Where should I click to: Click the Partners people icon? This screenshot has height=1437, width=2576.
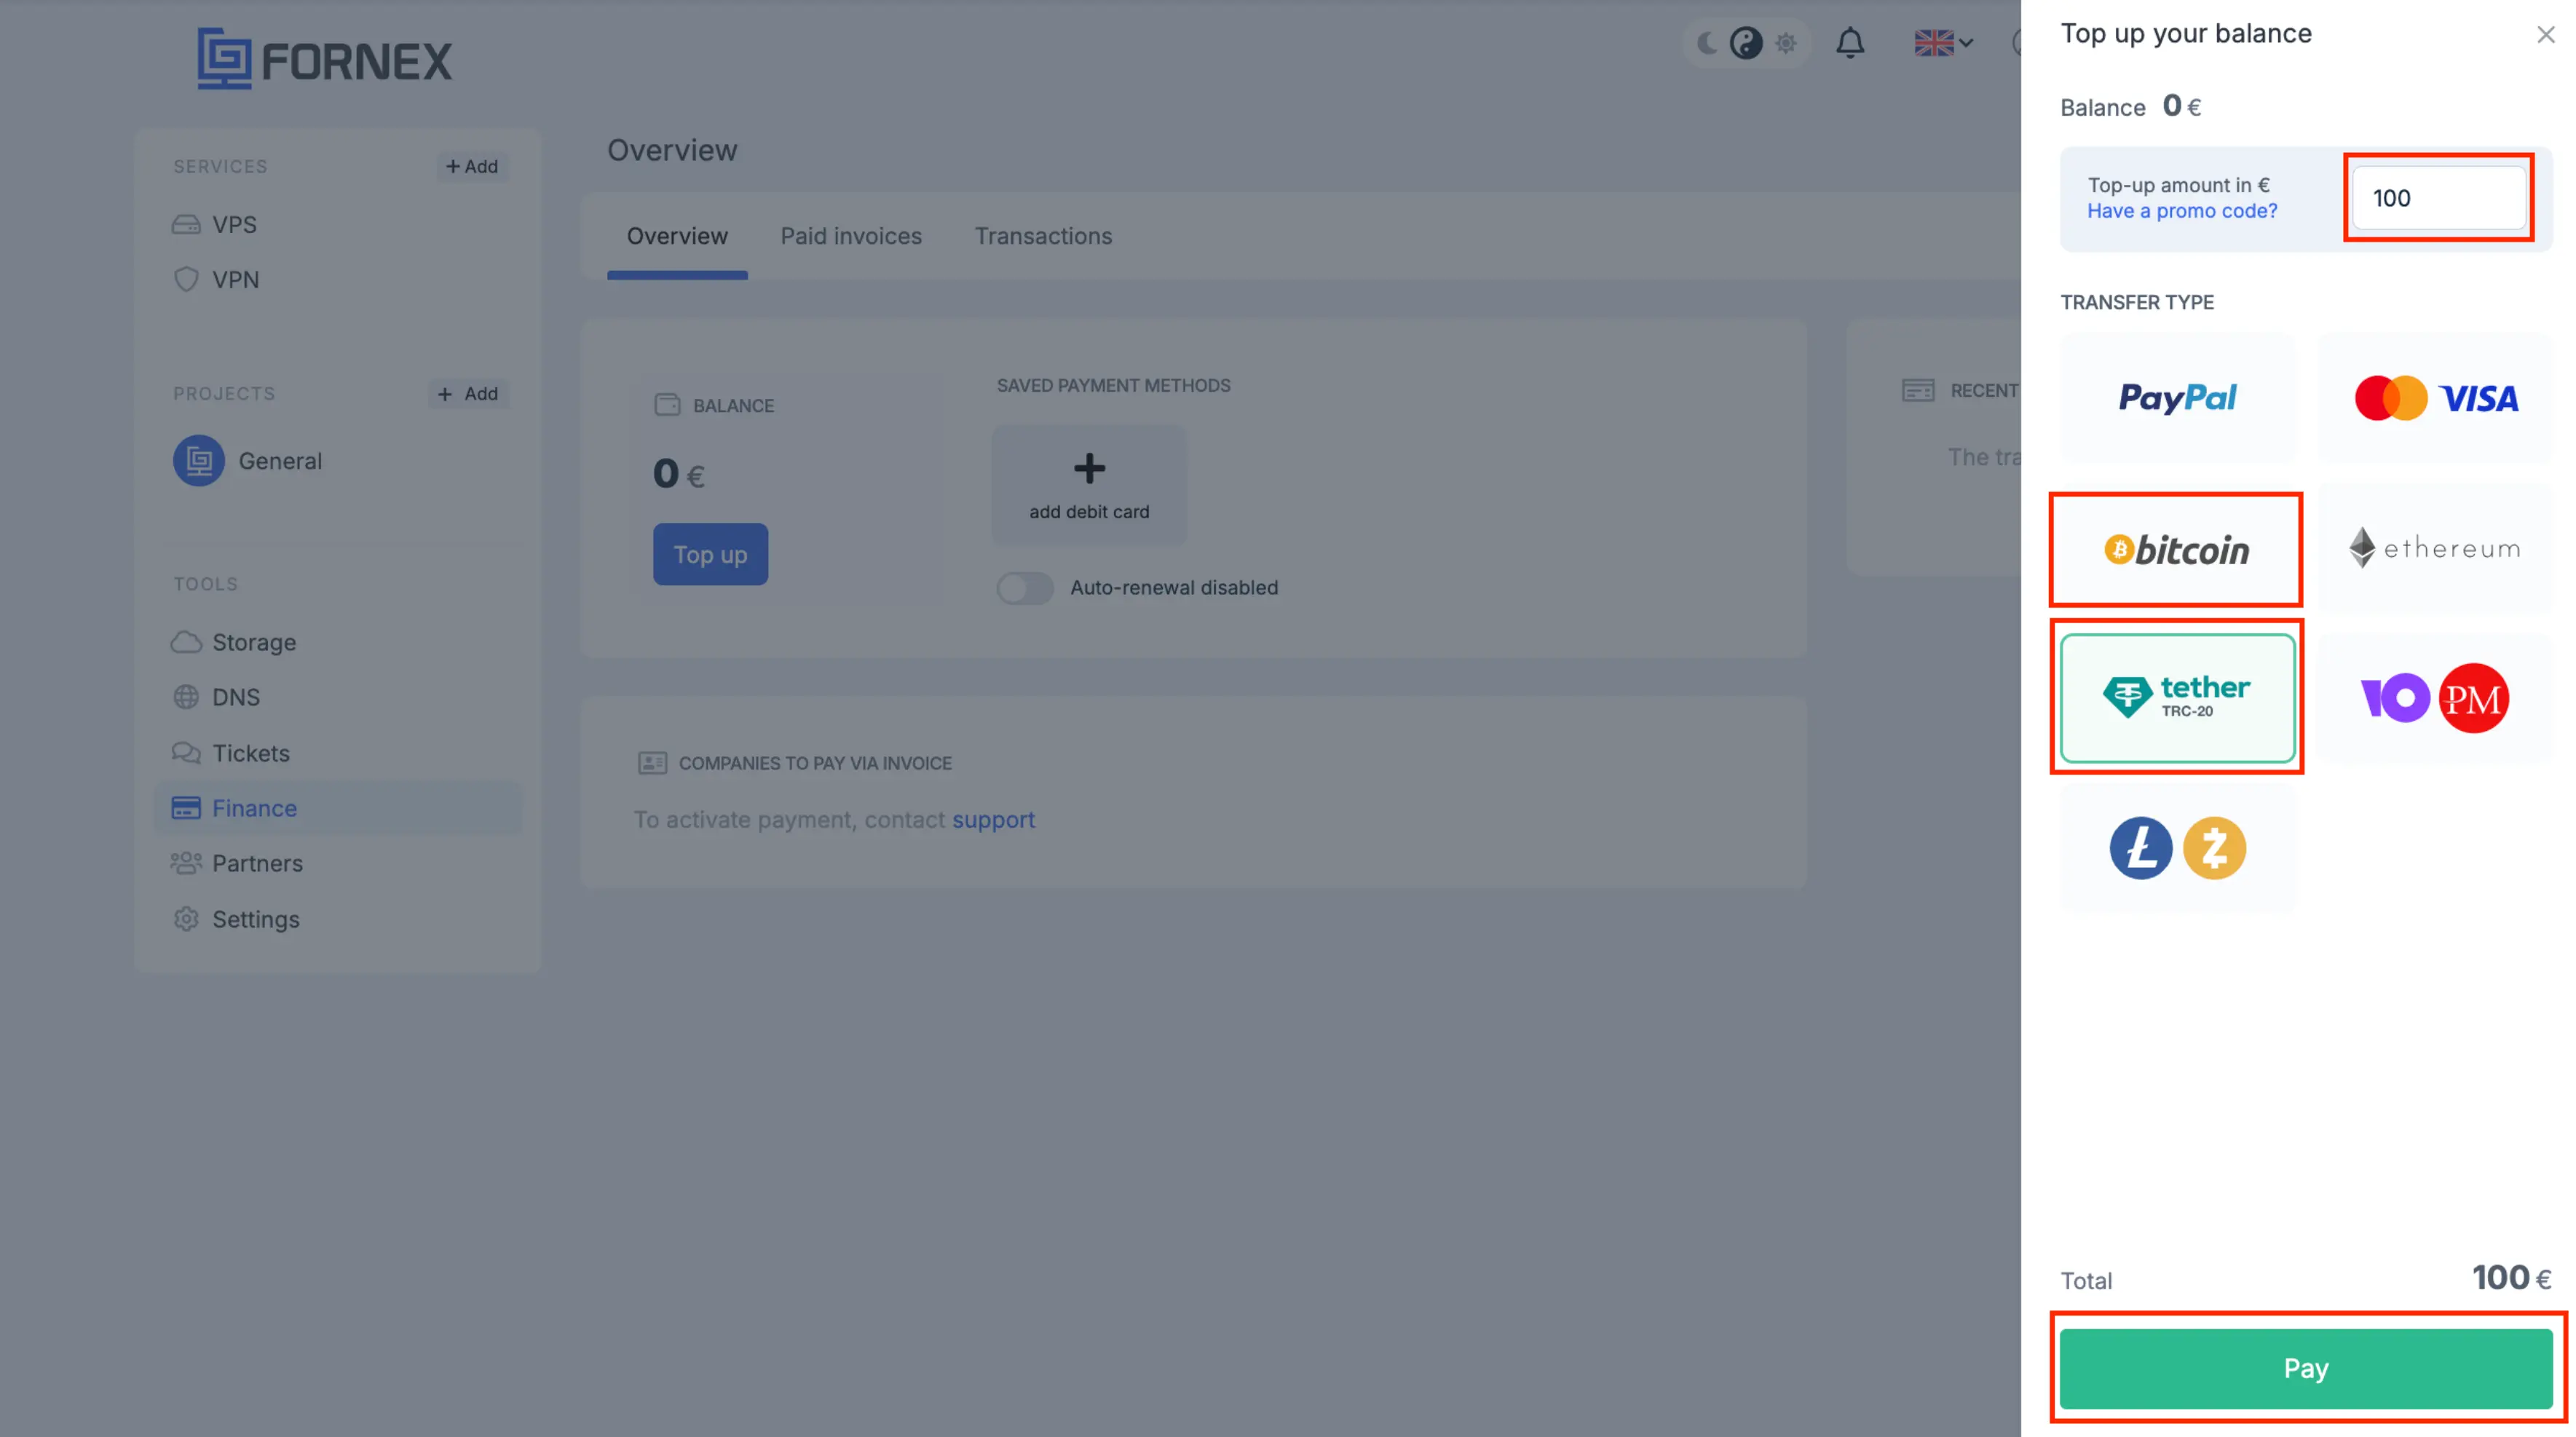186,863
